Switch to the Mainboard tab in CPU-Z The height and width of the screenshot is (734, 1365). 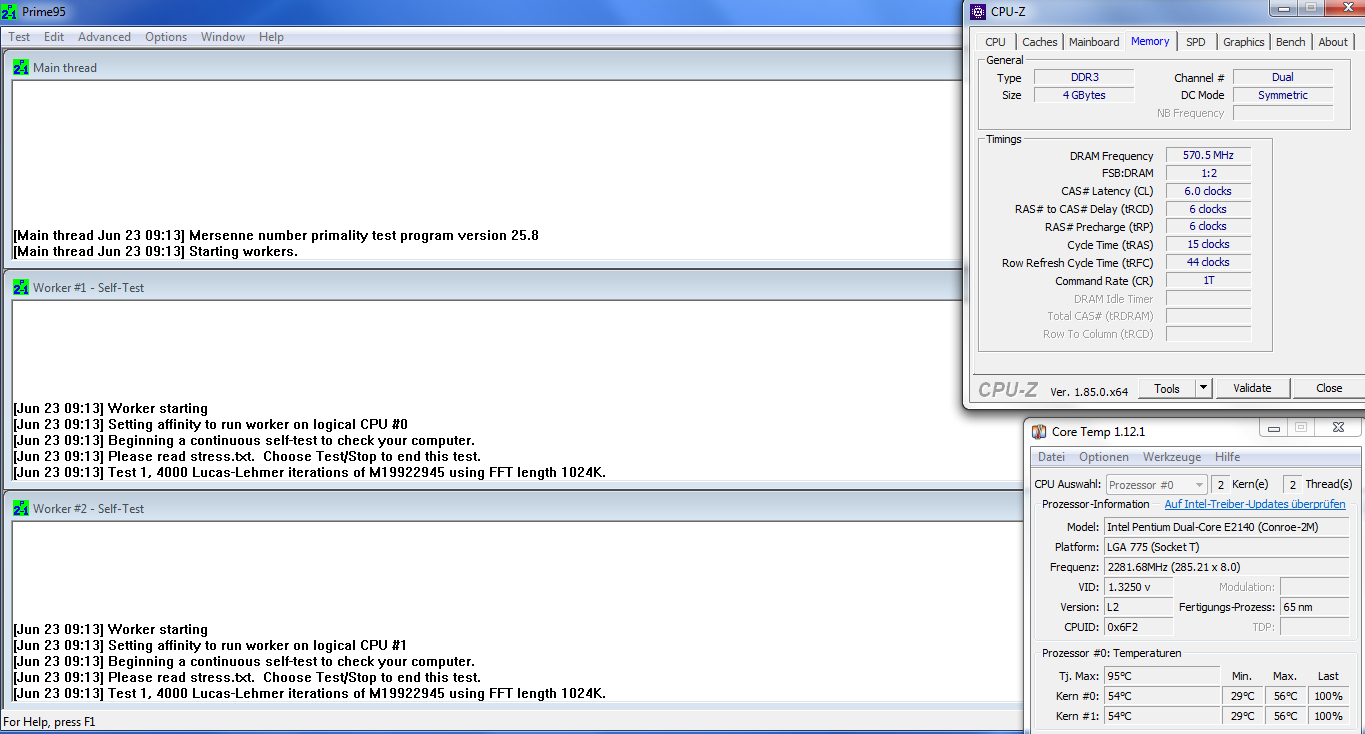pos(1094,42)
